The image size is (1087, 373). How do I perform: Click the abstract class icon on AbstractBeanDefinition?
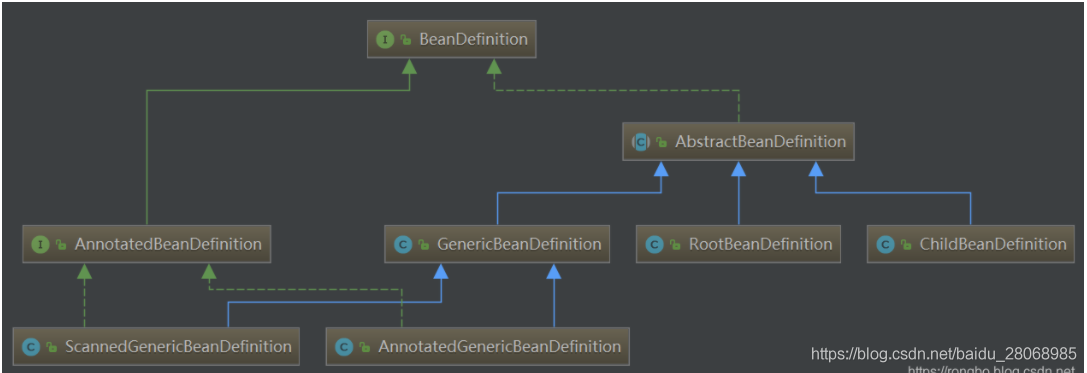[640, 142]
